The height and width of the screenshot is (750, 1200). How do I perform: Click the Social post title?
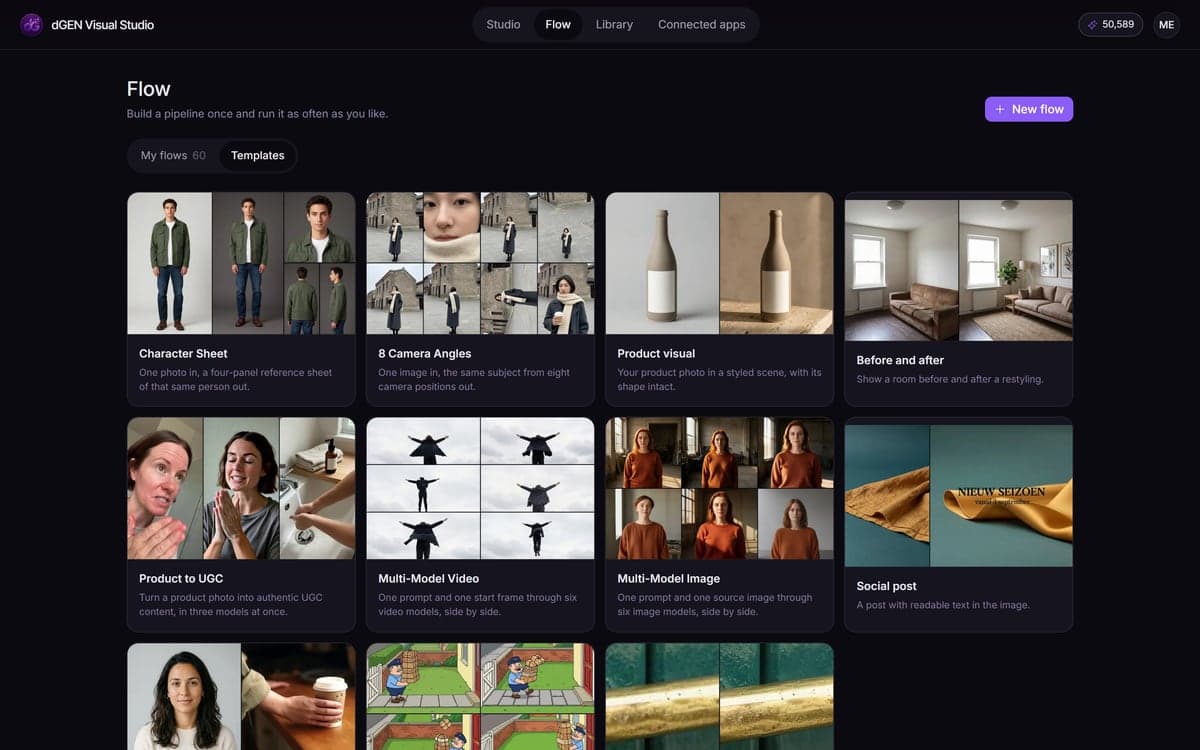tap(886, 586)
